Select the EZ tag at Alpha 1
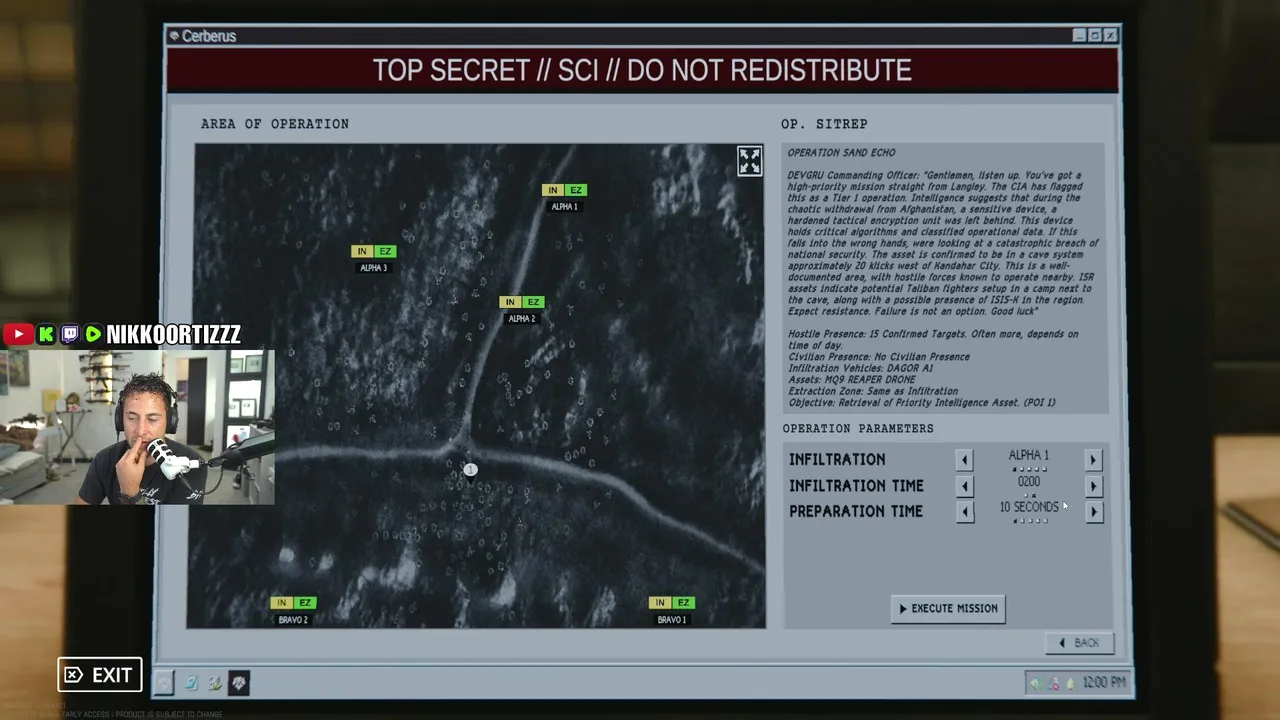 (575, 190)
